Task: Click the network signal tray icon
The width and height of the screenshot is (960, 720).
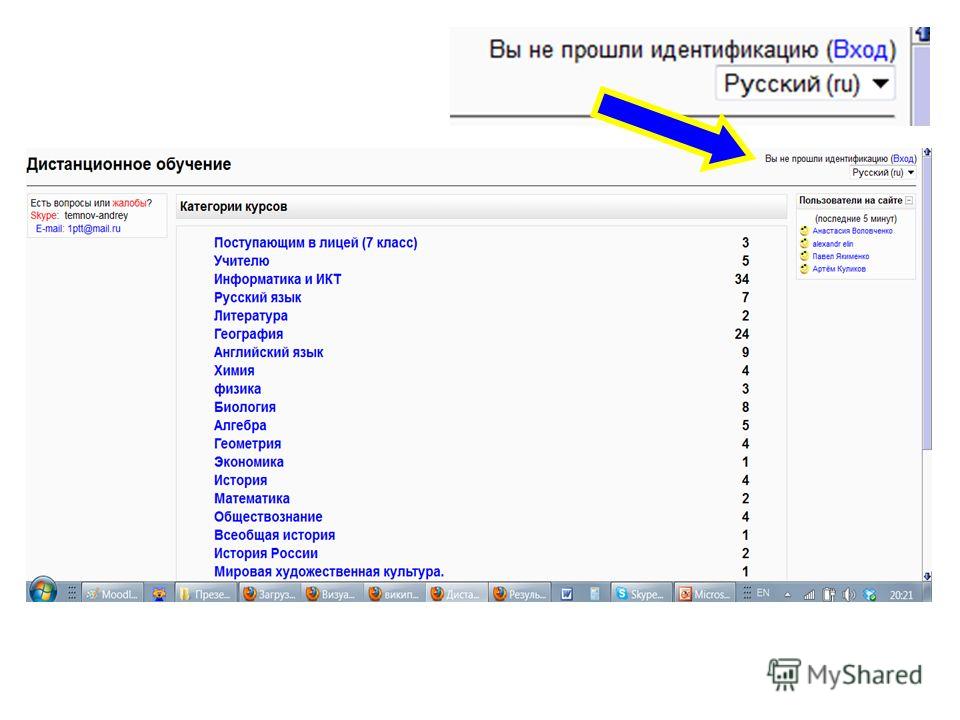Action: [809, 594]
